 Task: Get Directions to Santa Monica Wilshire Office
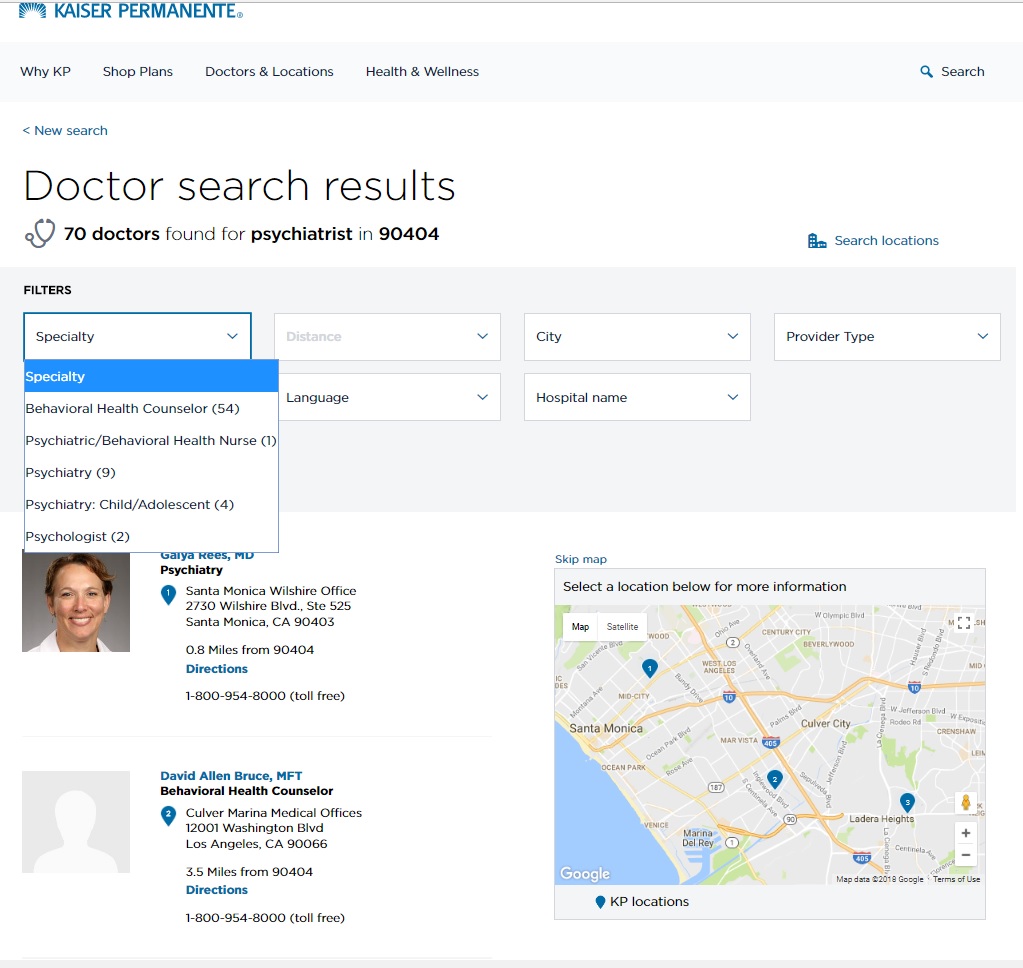coord(217,669)
